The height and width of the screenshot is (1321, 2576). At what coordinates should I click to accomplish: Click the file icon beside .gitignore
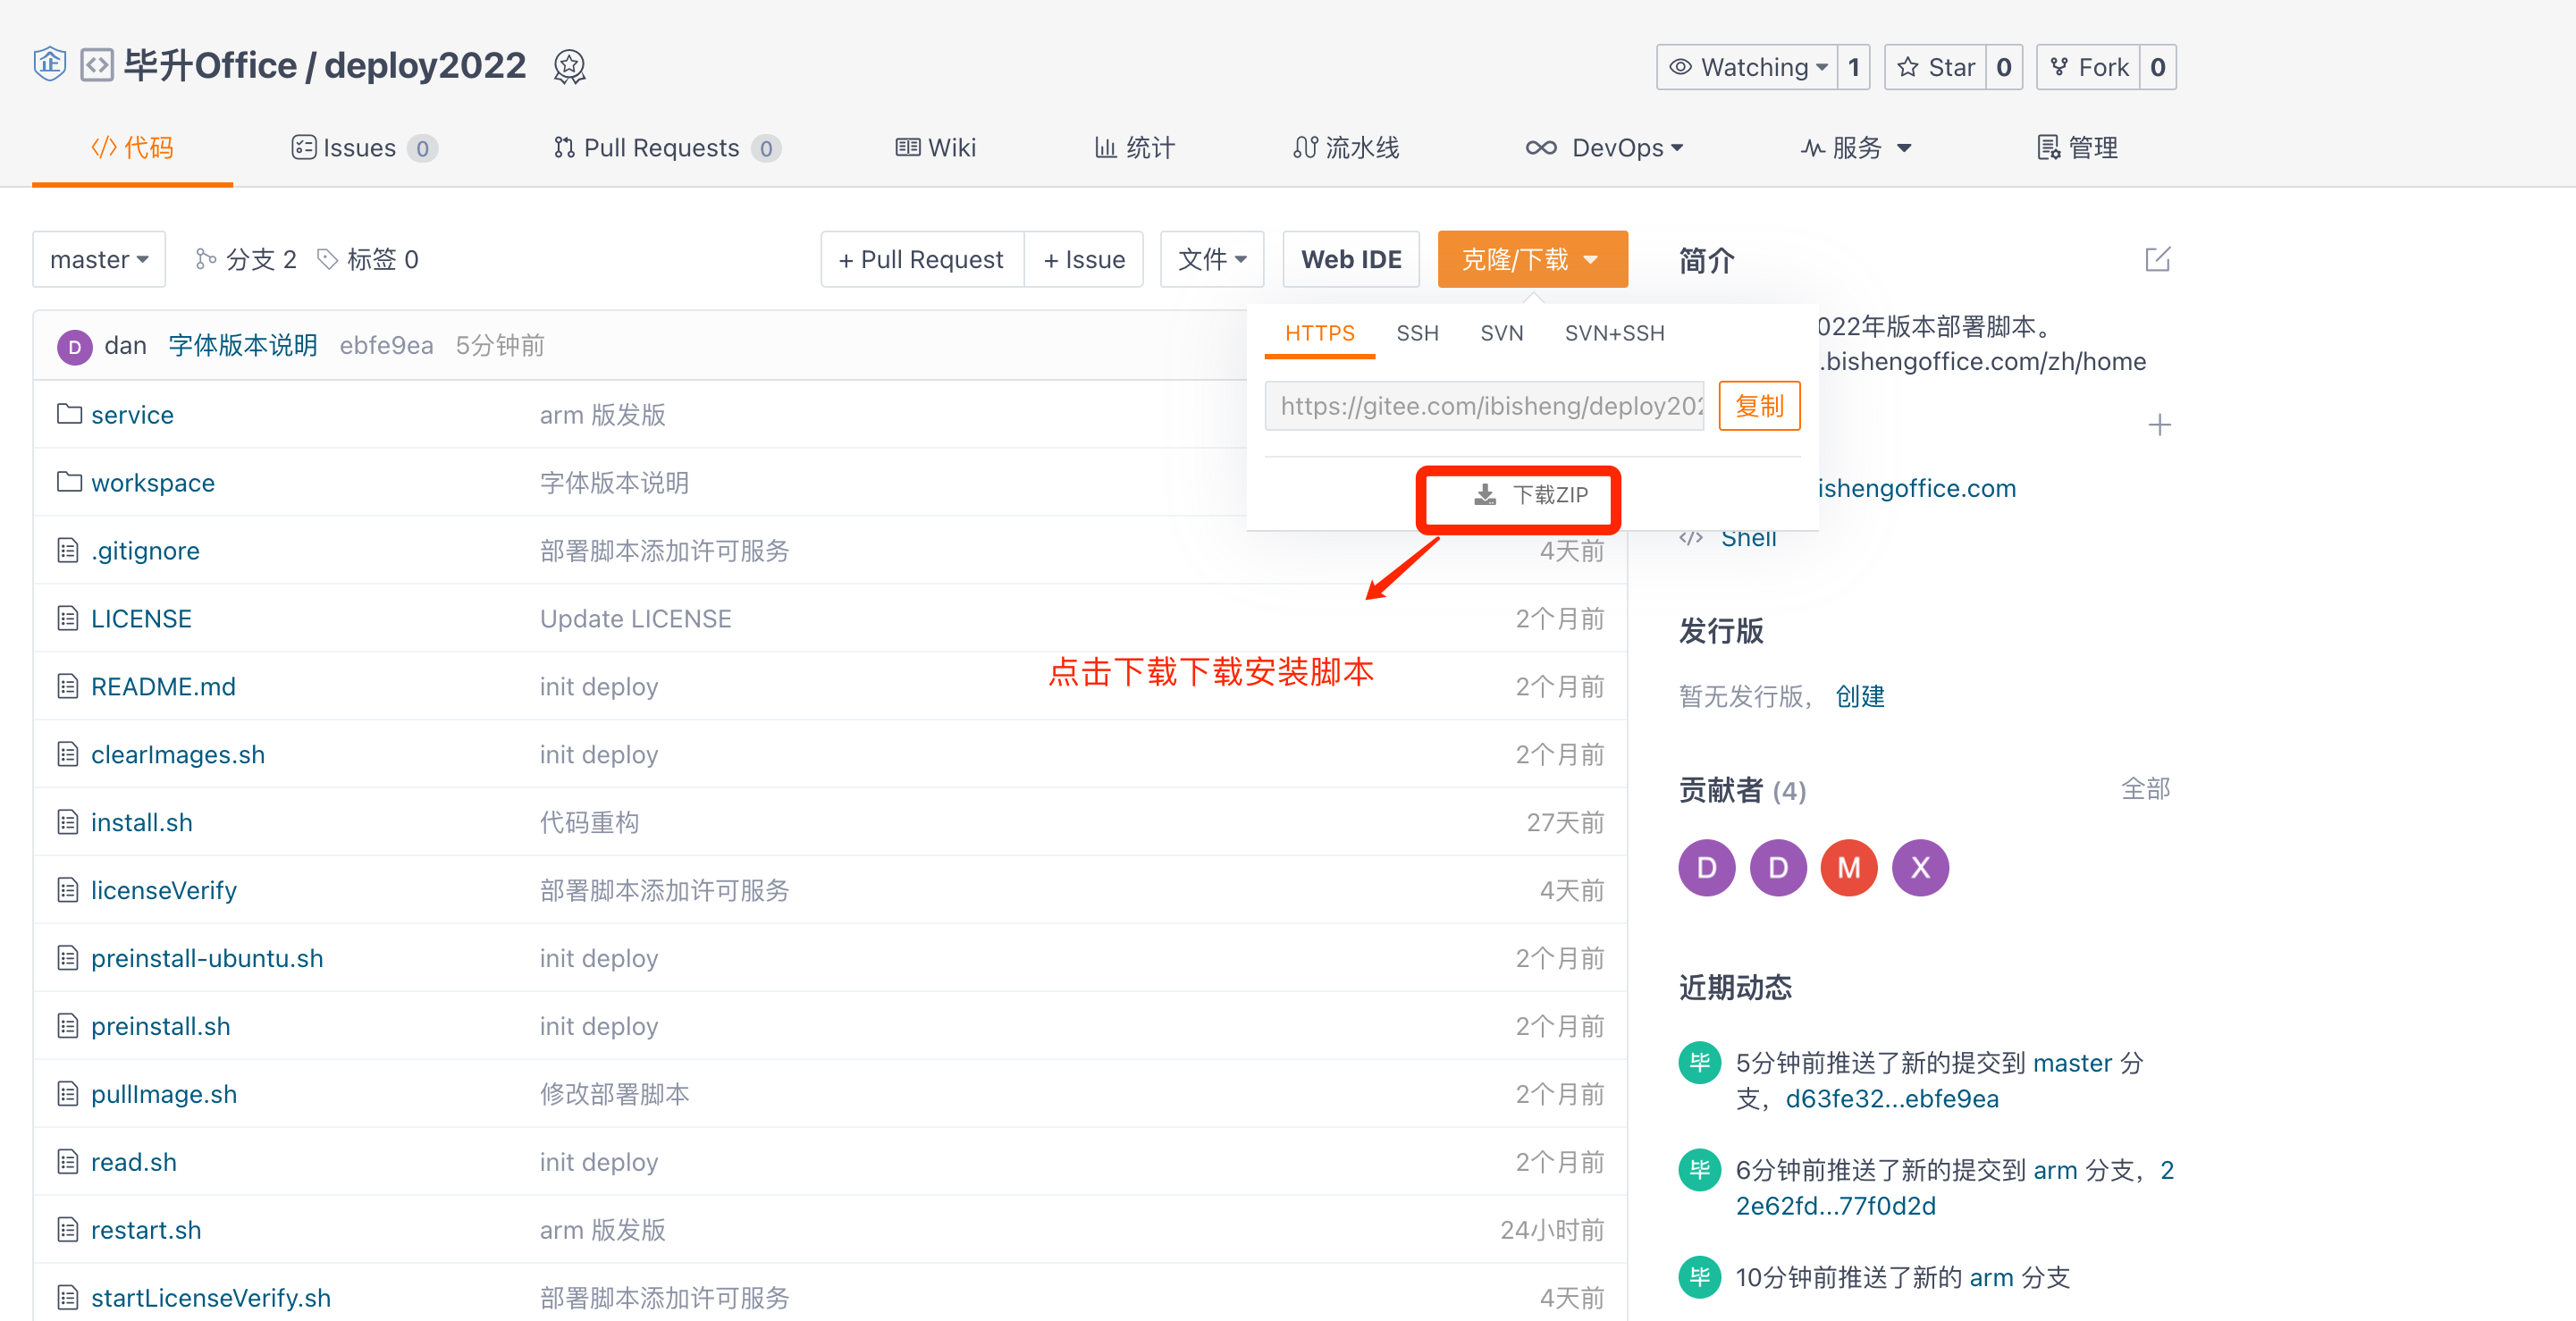pos(68,550)
